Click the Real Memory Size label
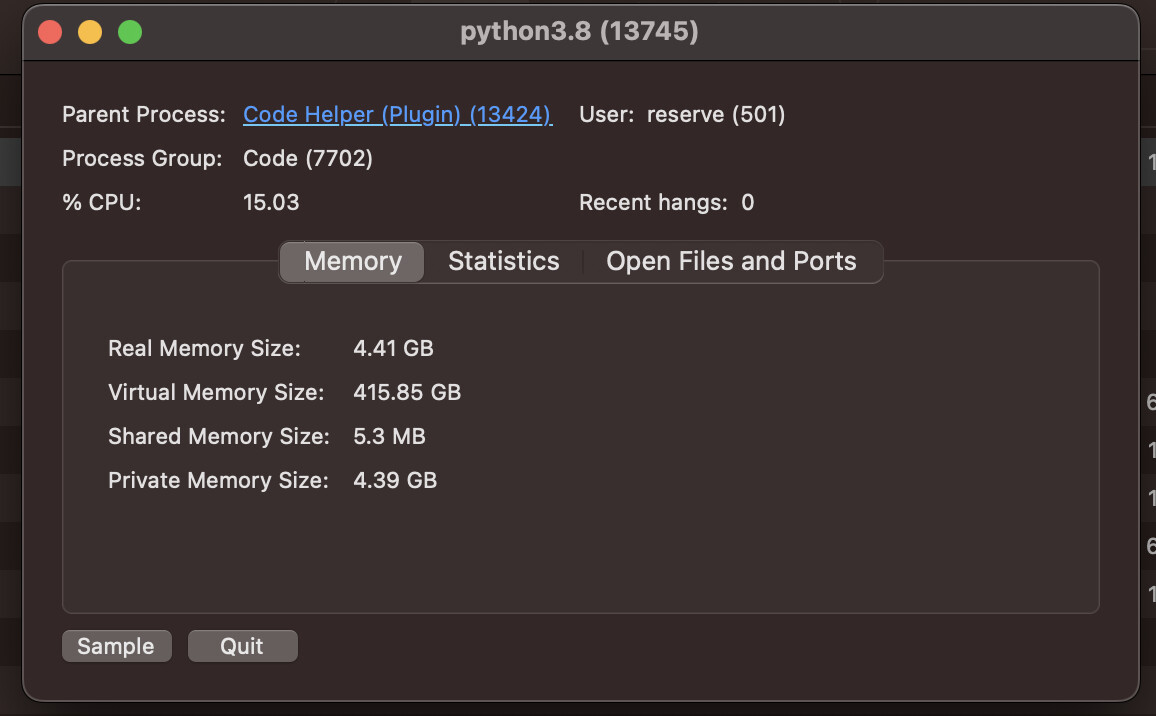This screenshot has height=716, width=1156. point(204,348)
